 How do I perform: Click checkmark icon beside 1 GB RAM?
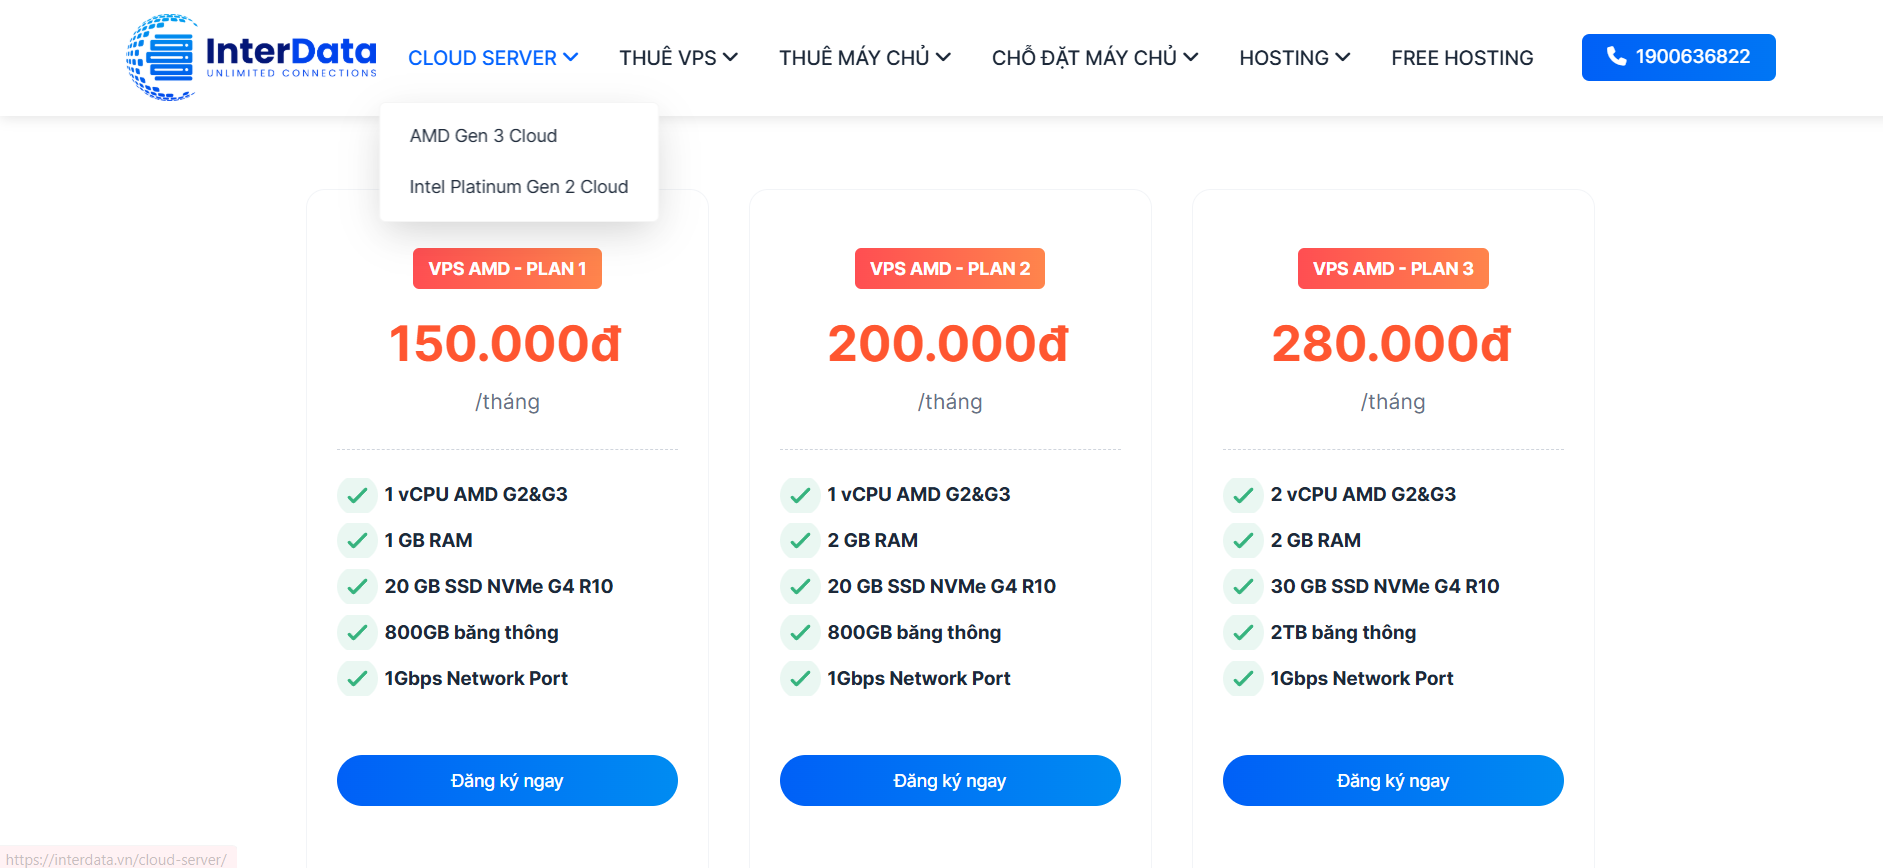click(357, 541)
